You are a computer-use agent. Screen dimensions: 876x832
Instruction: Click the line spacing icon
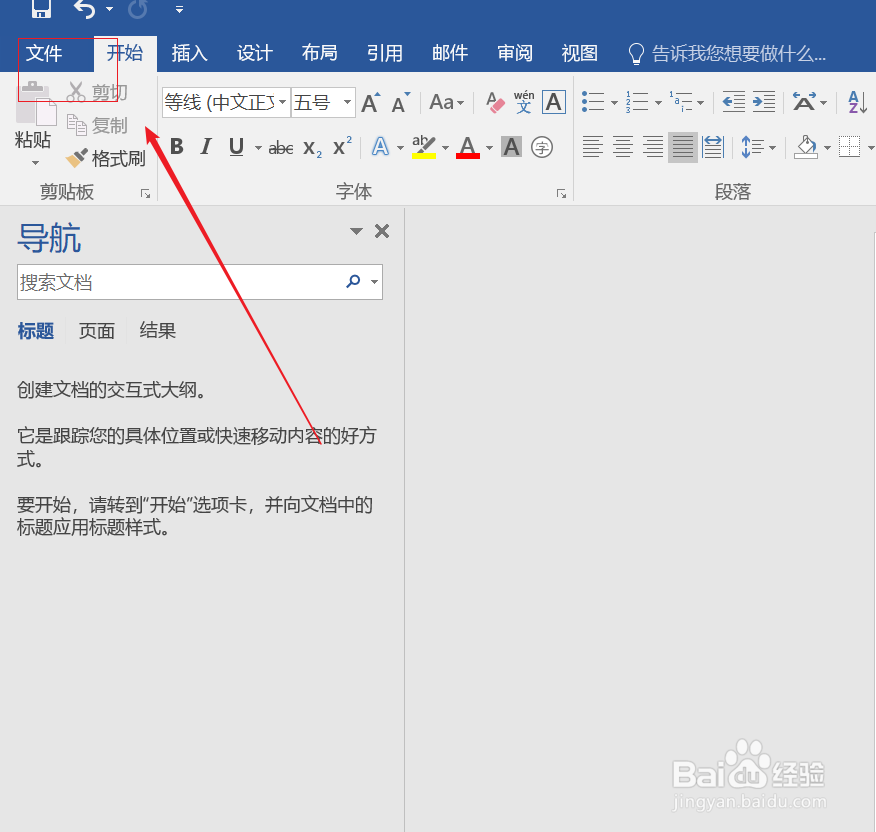click(752, 147)
